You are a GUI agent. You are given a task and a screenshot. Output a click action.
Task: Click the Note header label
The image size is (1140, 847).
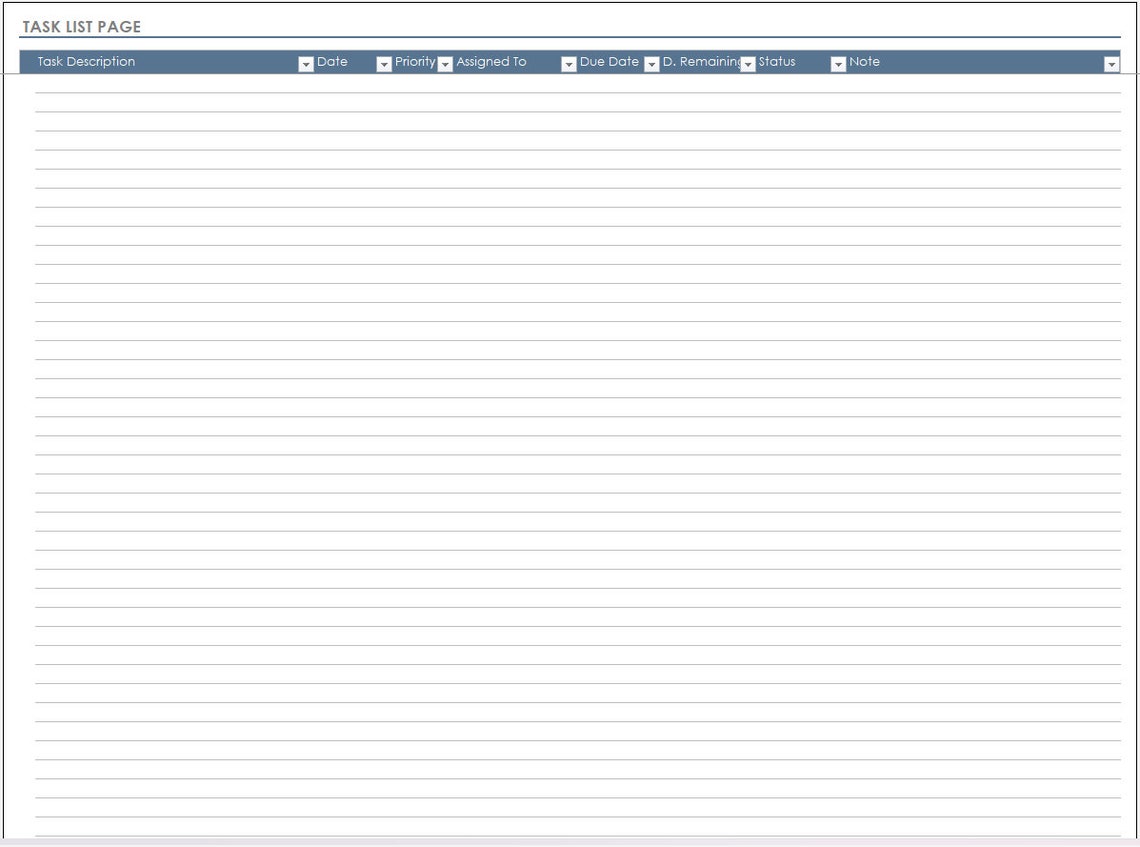tap(864, 61)
